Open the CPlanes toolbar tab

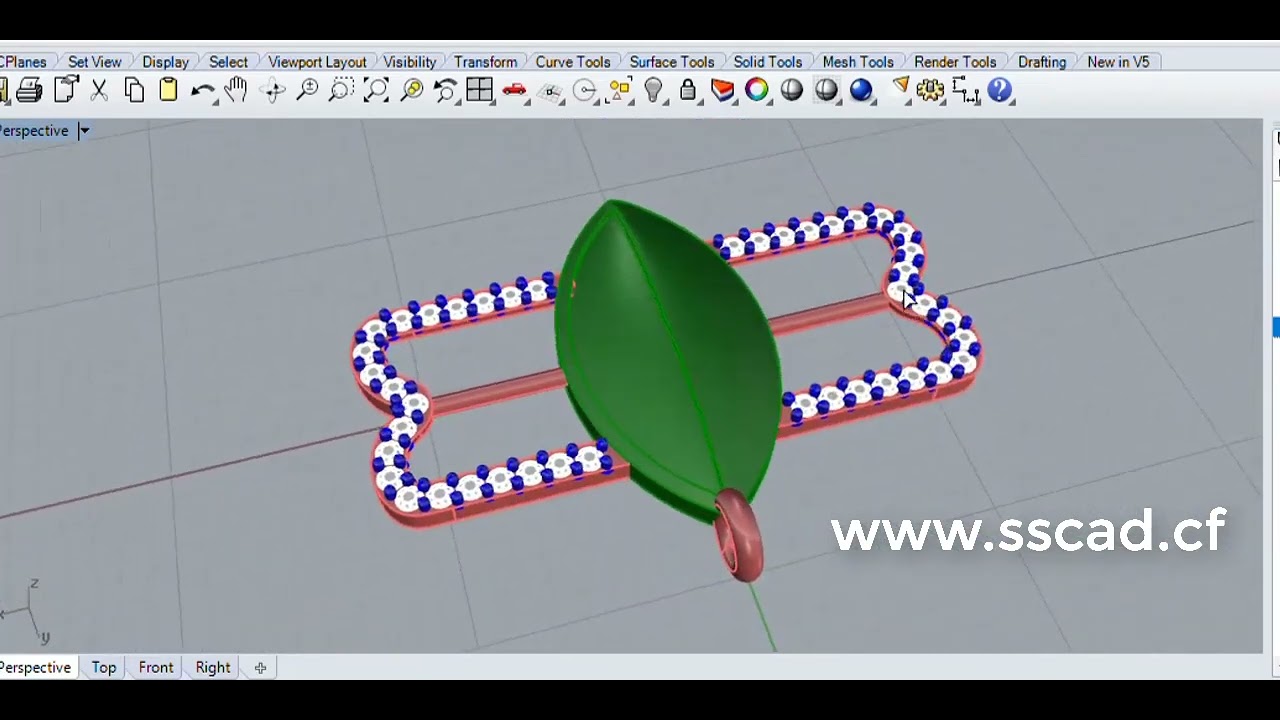coord(22,62)
